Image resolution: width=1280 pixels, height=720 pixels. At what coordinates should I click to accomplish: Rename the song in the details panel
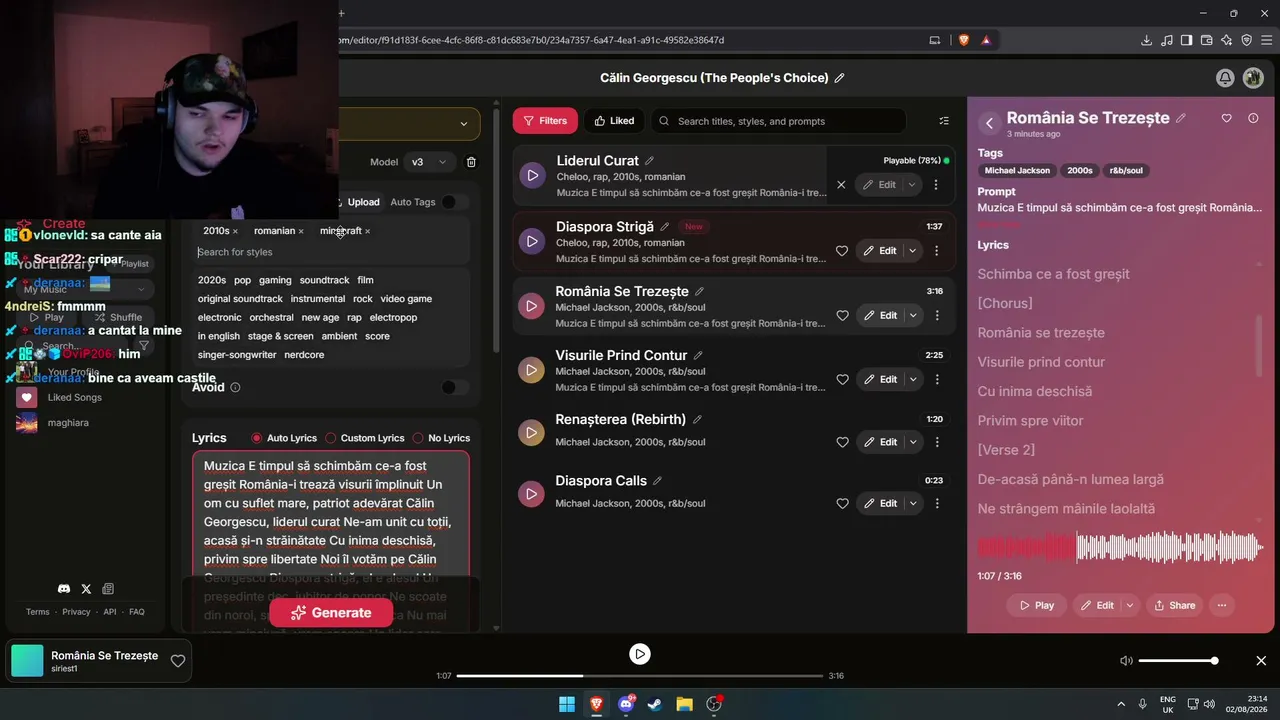(1181, 118)
